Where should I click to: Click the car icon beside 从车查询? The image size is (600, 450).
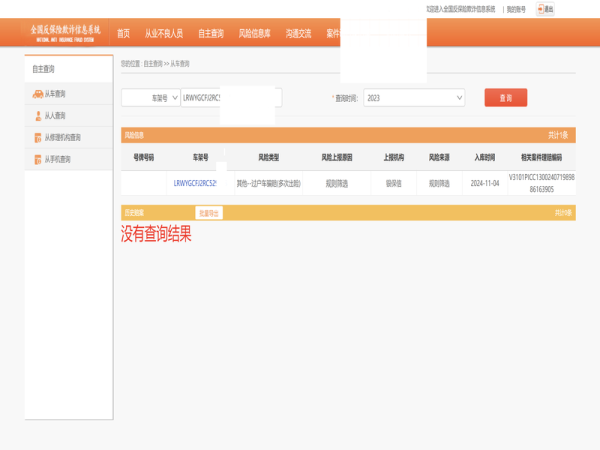(x=38, y=94)
